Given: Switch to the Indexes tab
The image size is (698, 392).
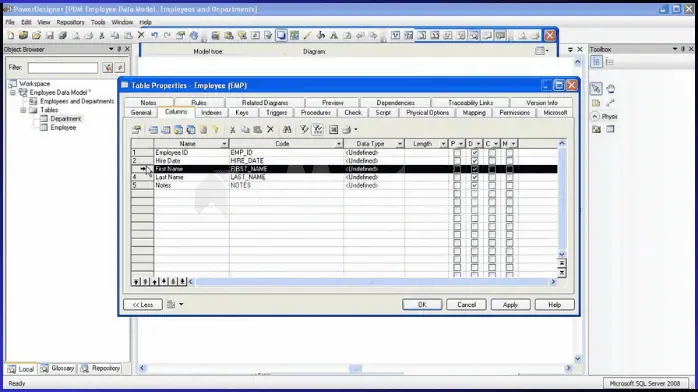Looking at the screenshot, I should [211, 113].
